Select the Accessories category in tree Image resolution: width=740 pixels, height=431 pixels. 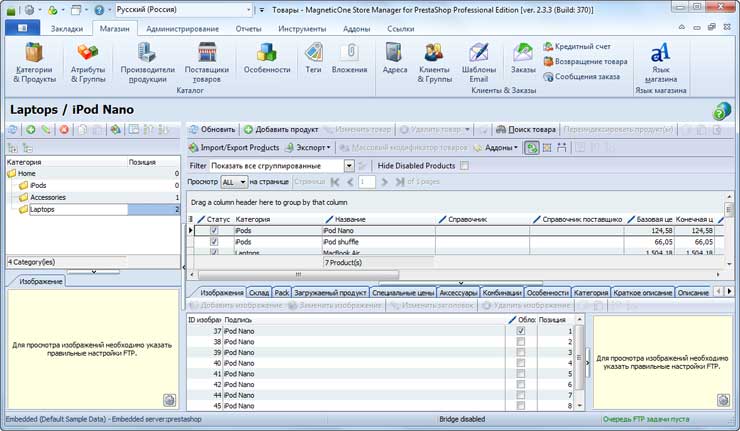coord(48,197)
